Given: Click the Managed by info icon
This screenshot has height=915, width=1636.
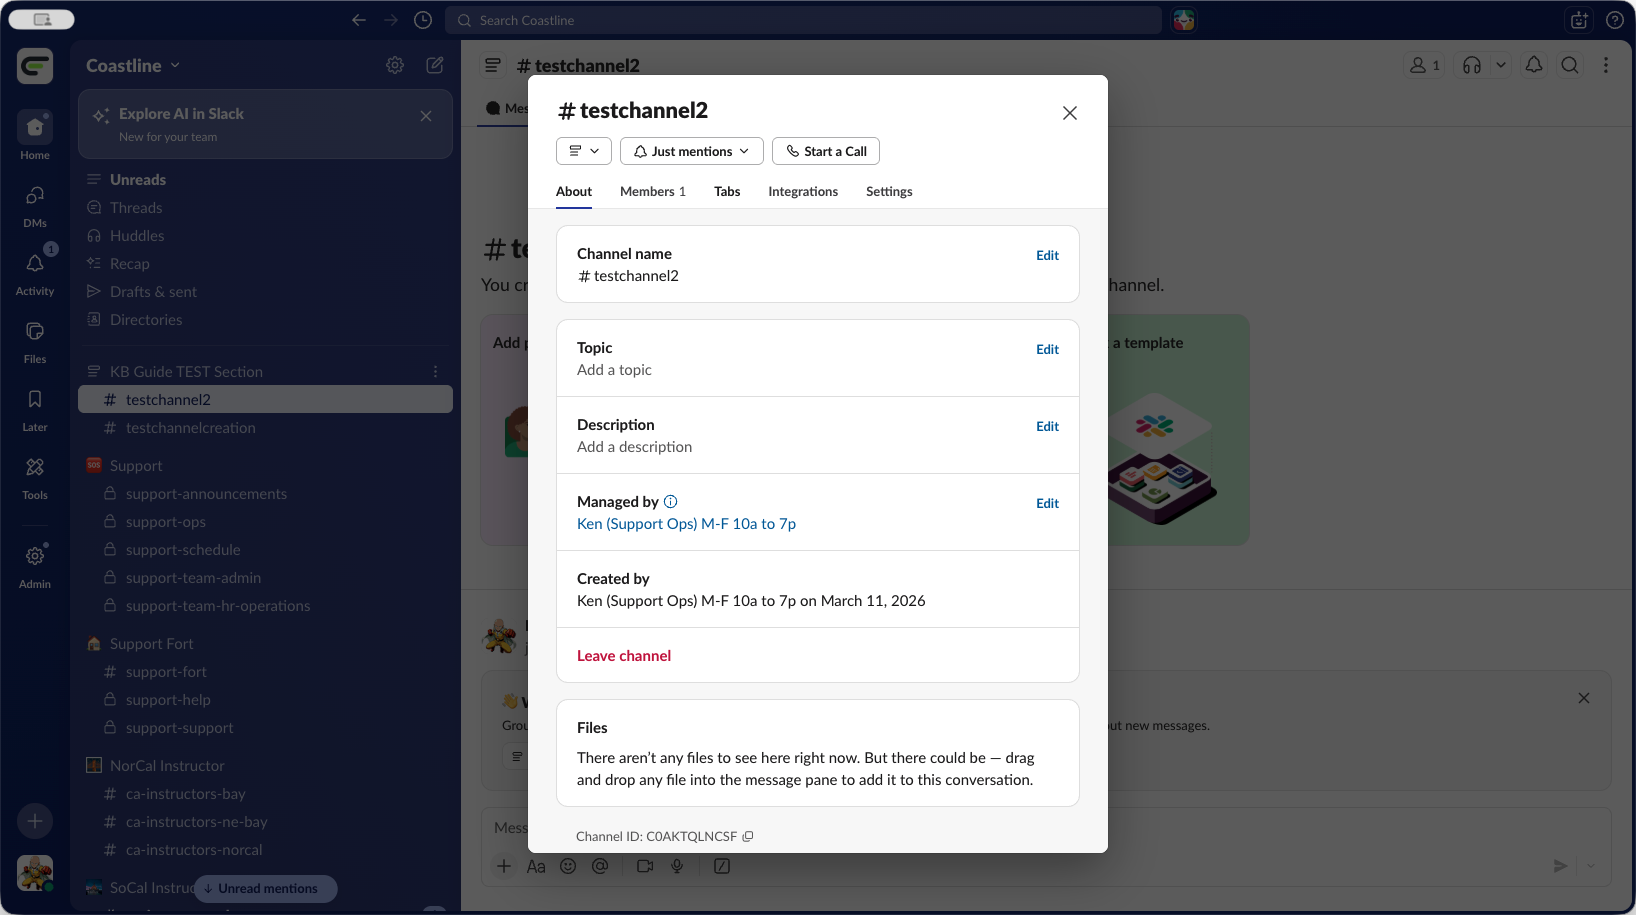Looking at the screenshot, I should point(670,502).
